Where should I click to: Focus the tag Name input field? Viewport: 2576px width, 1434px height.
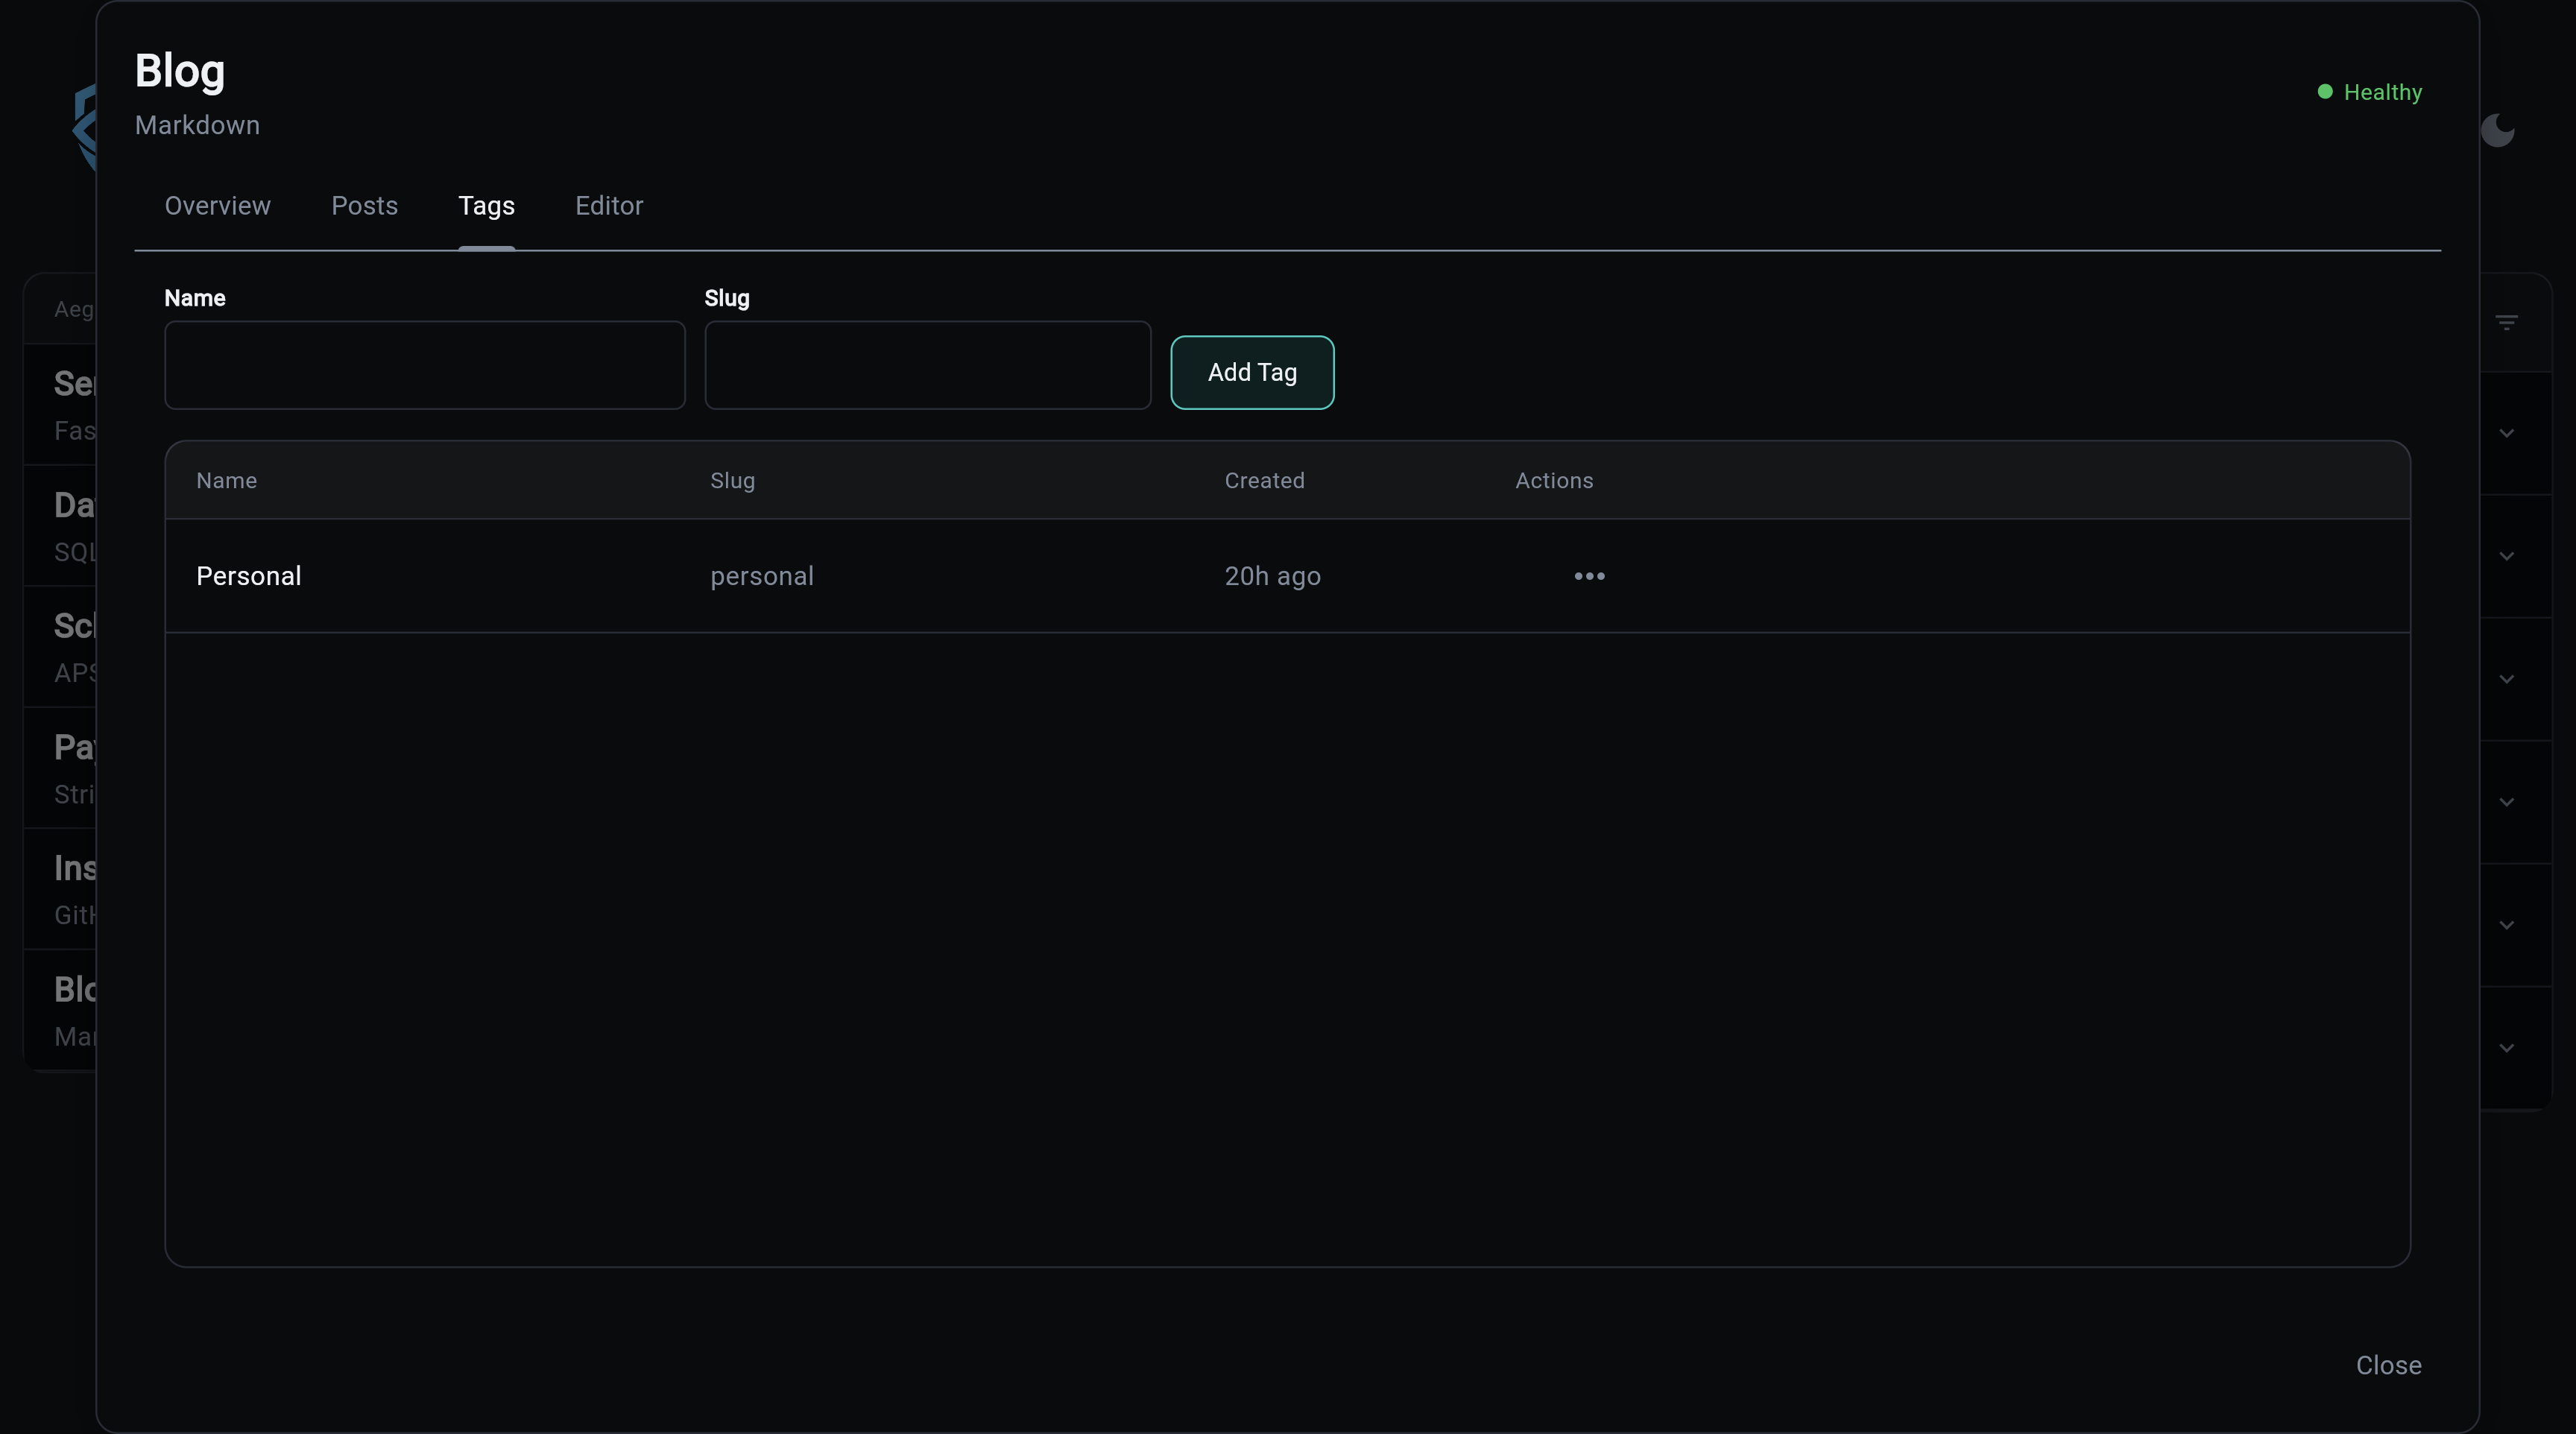coord(425,365)
